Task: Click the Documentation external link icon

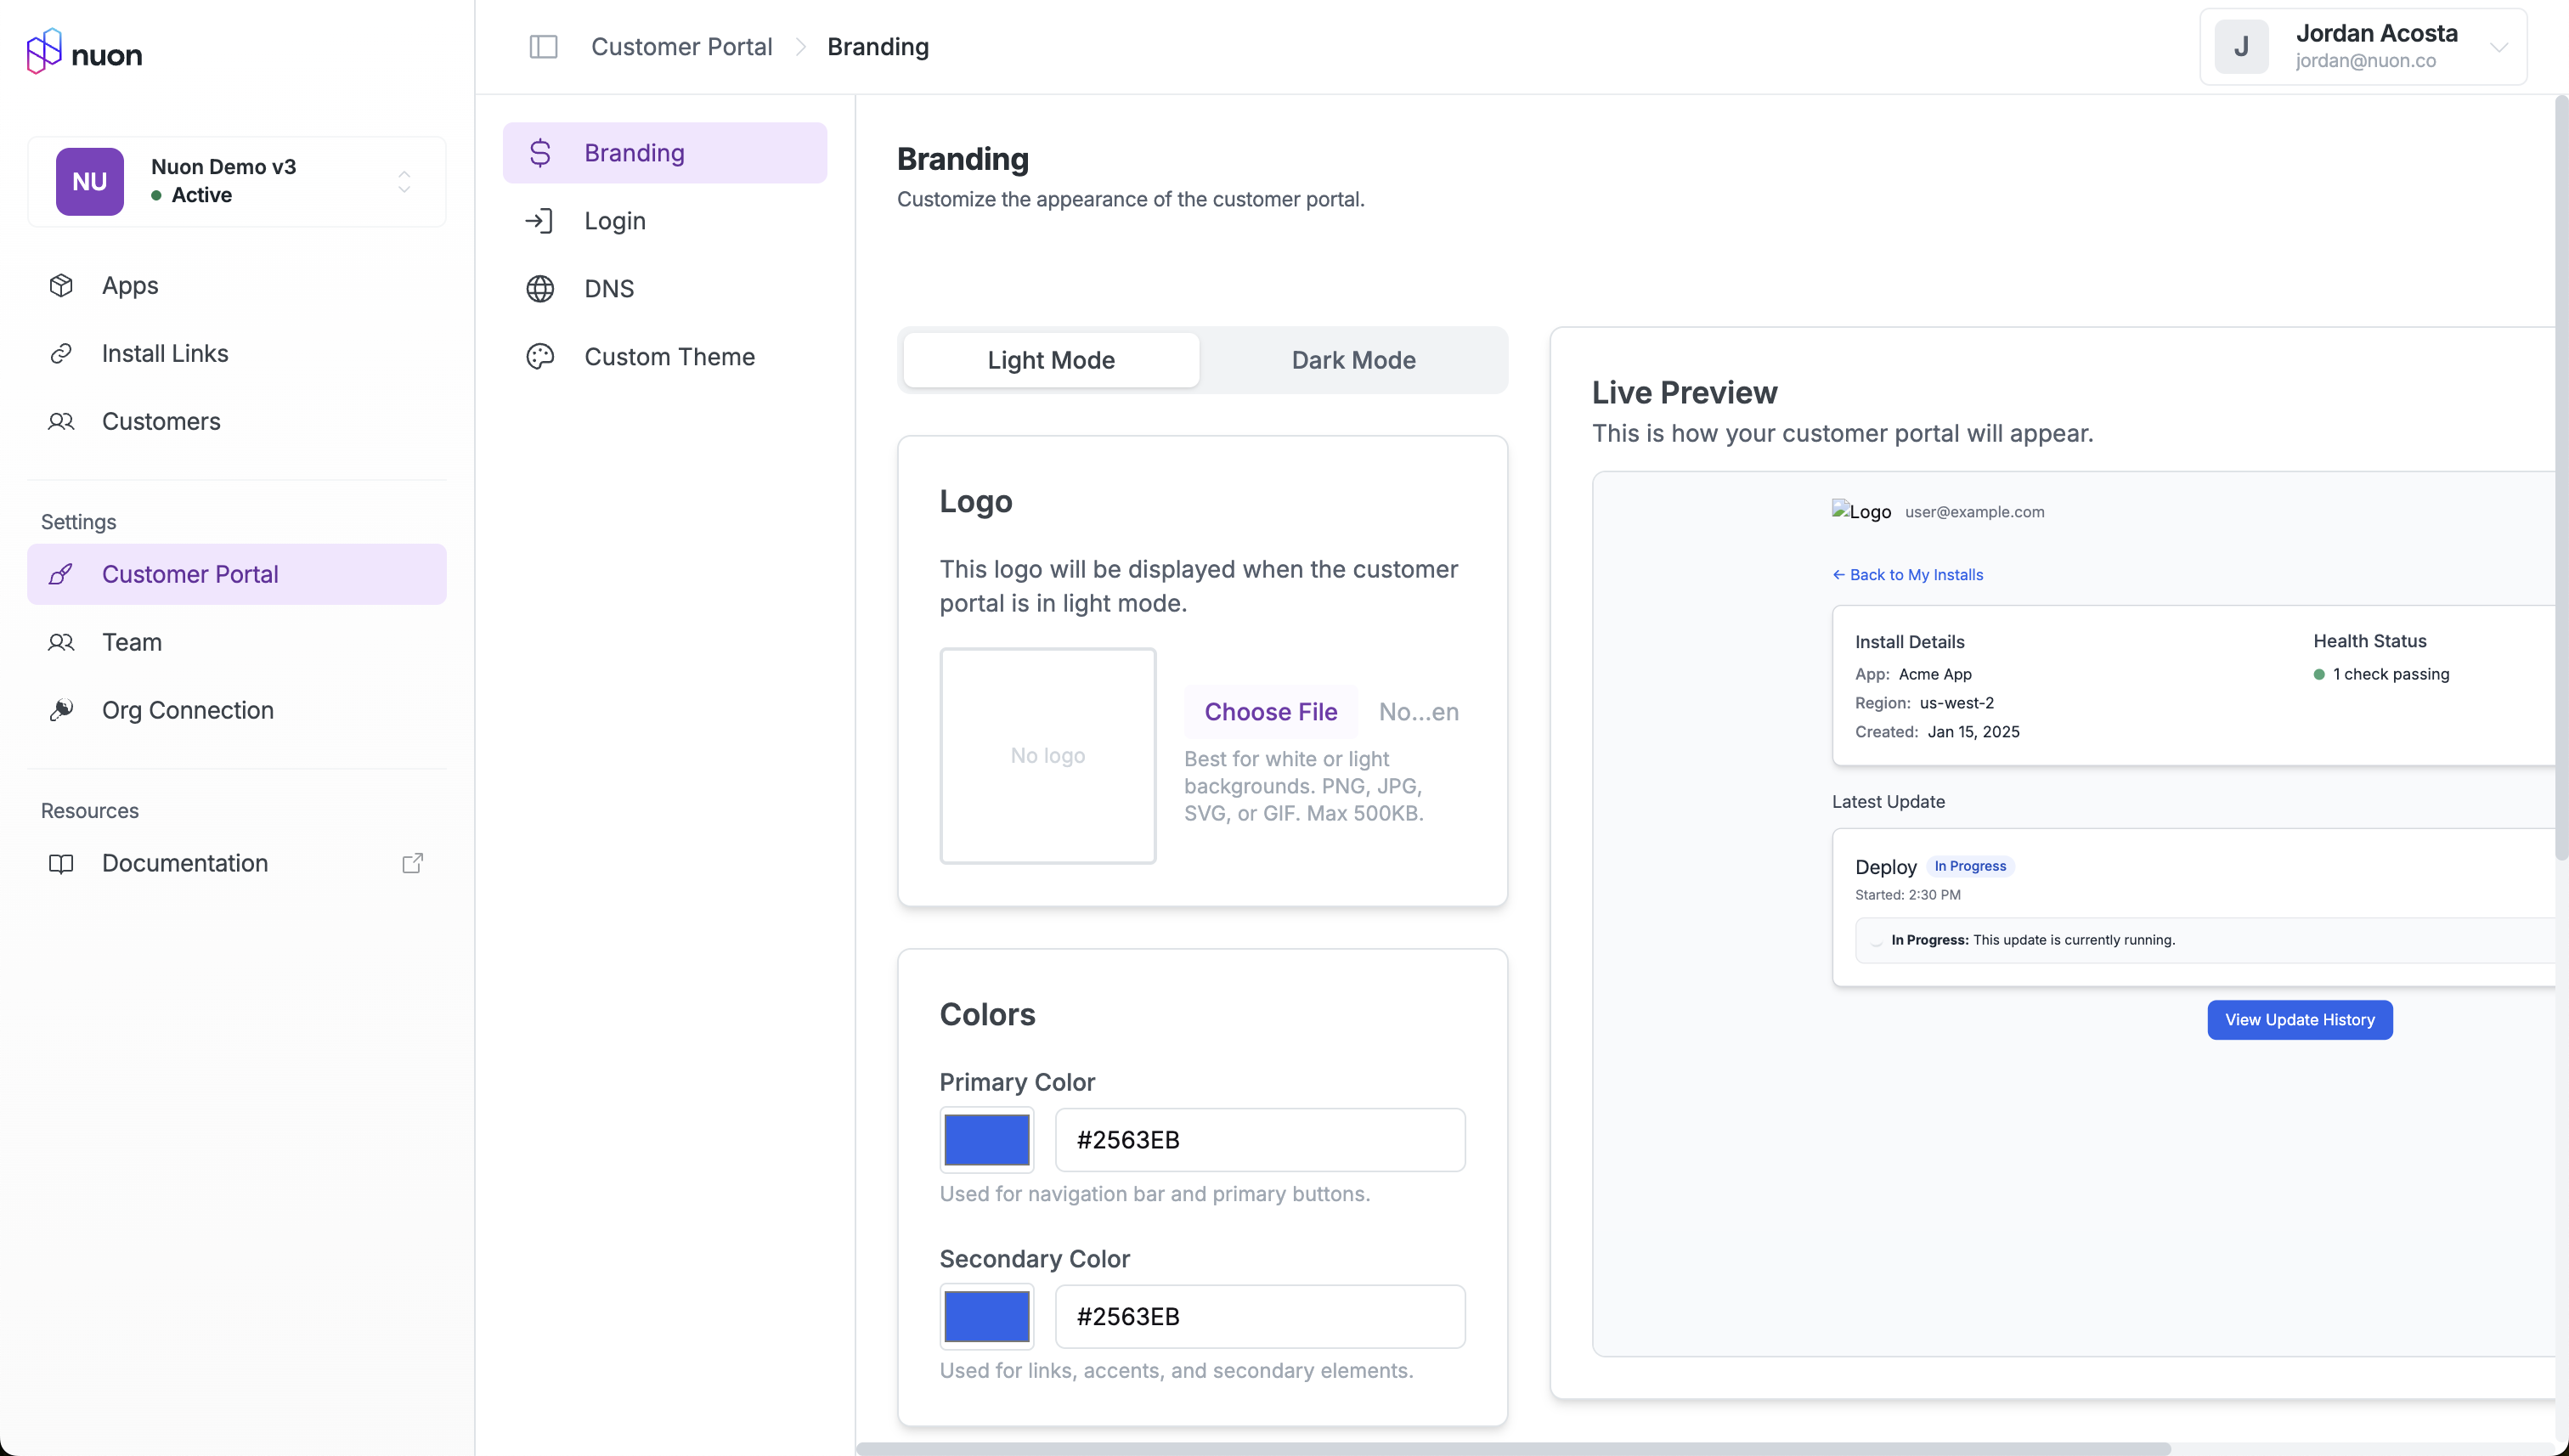Action: pos(412,862)
